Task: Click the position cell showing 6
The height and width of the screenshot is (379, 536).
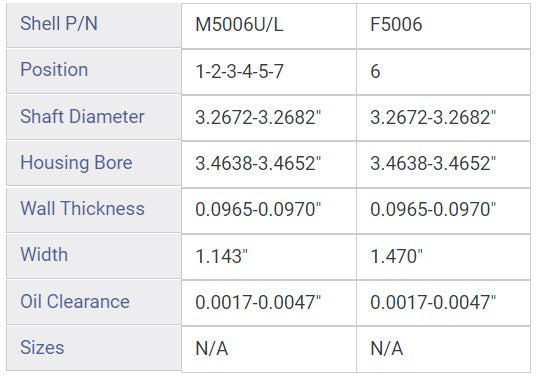Action: pyautogui.click(x=443, y=72)
